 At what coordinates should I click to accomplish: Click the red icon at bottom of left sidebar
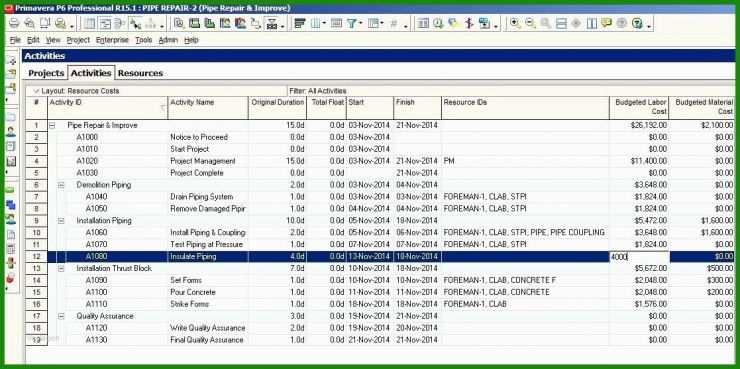tap(10, 277)
